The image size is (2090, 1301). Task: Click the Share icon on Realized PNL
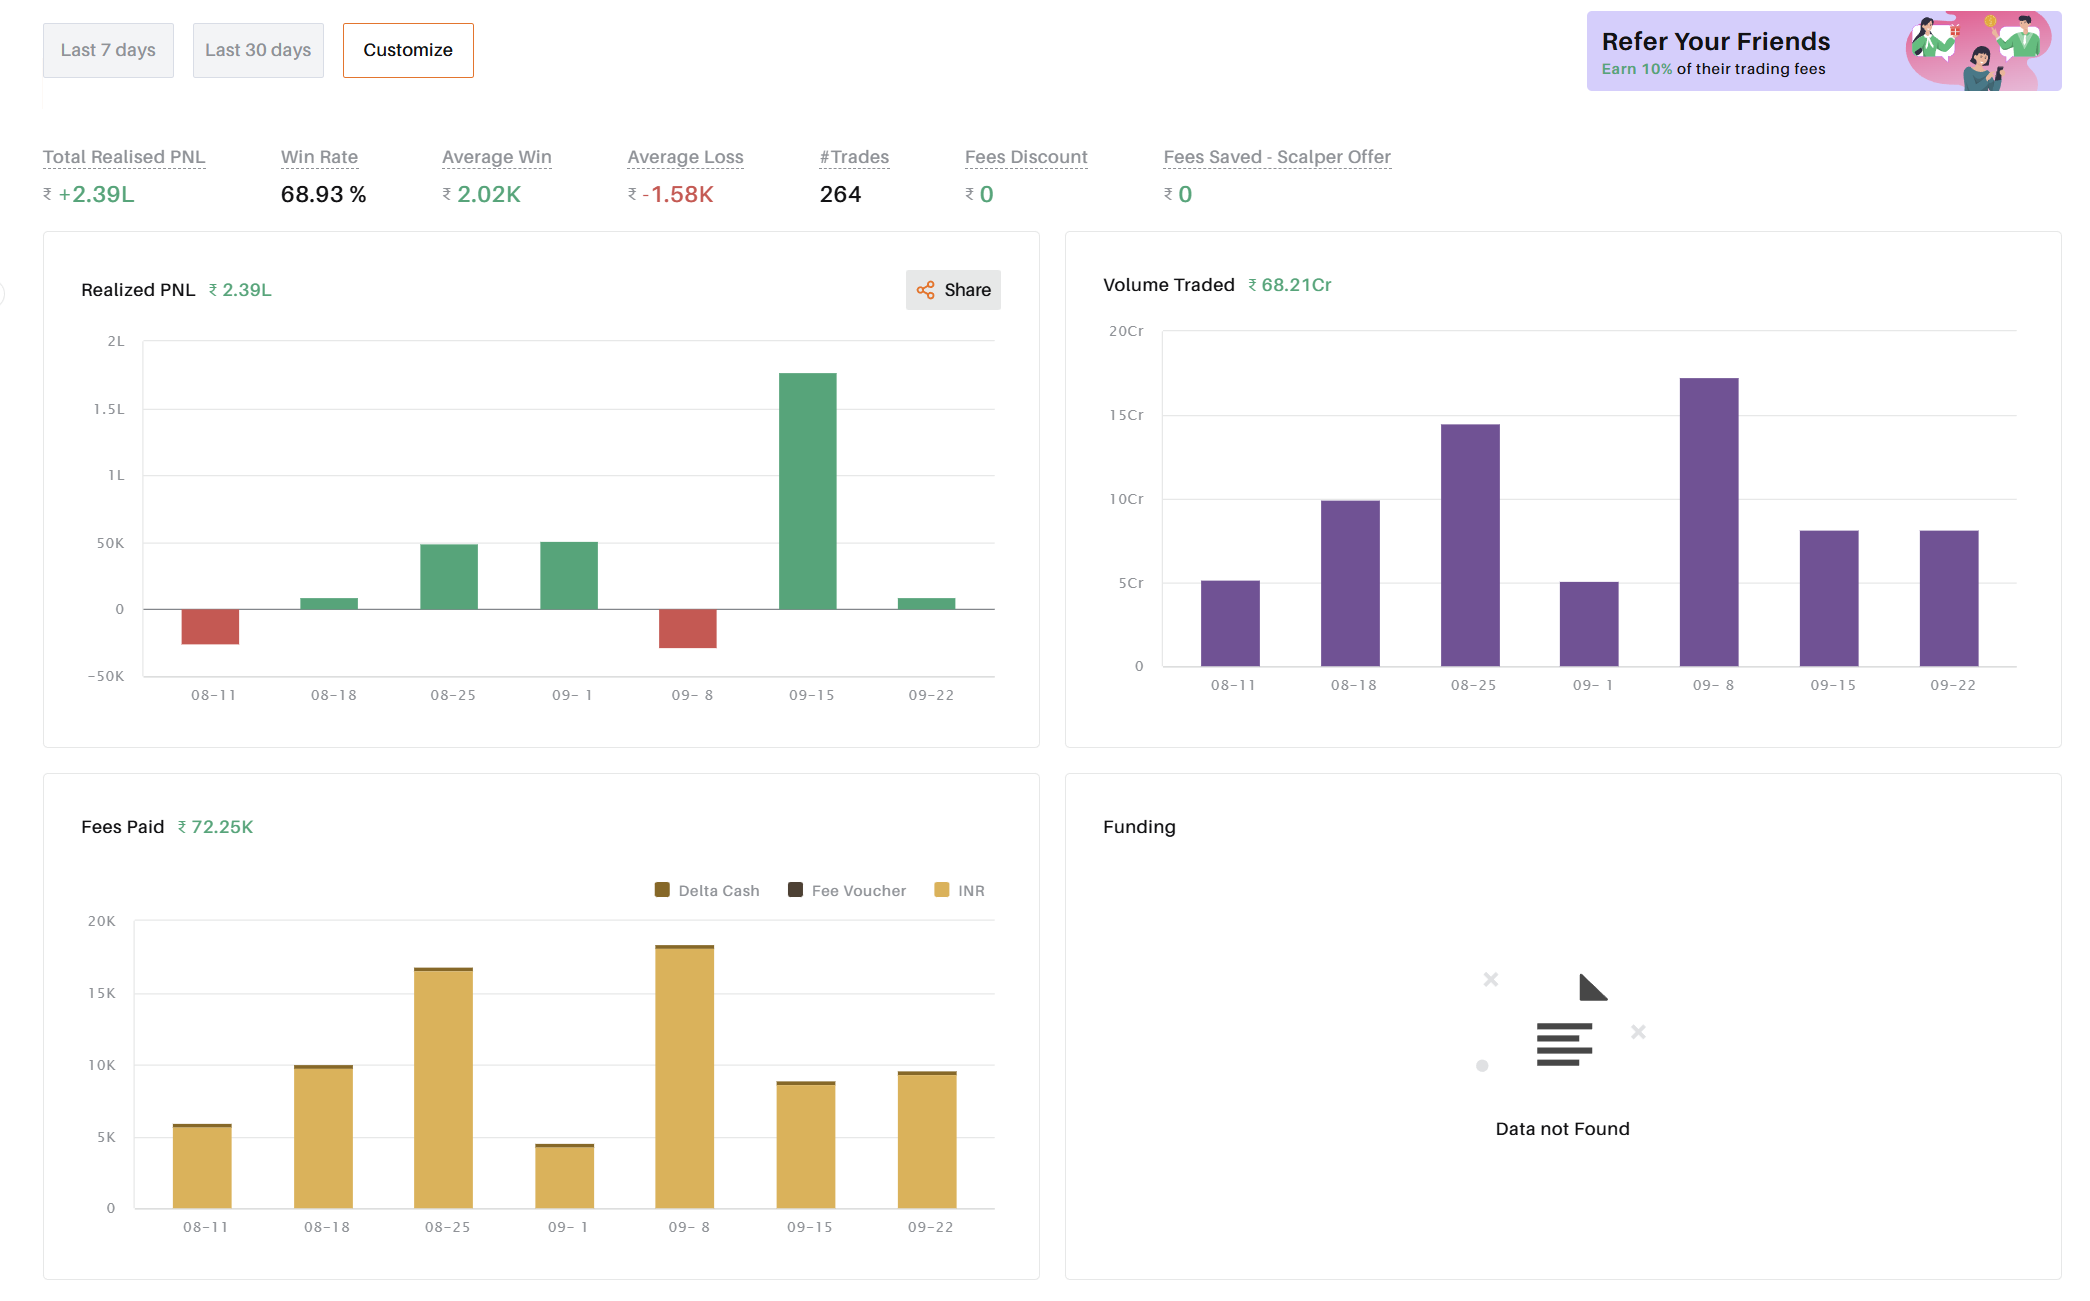926,290
